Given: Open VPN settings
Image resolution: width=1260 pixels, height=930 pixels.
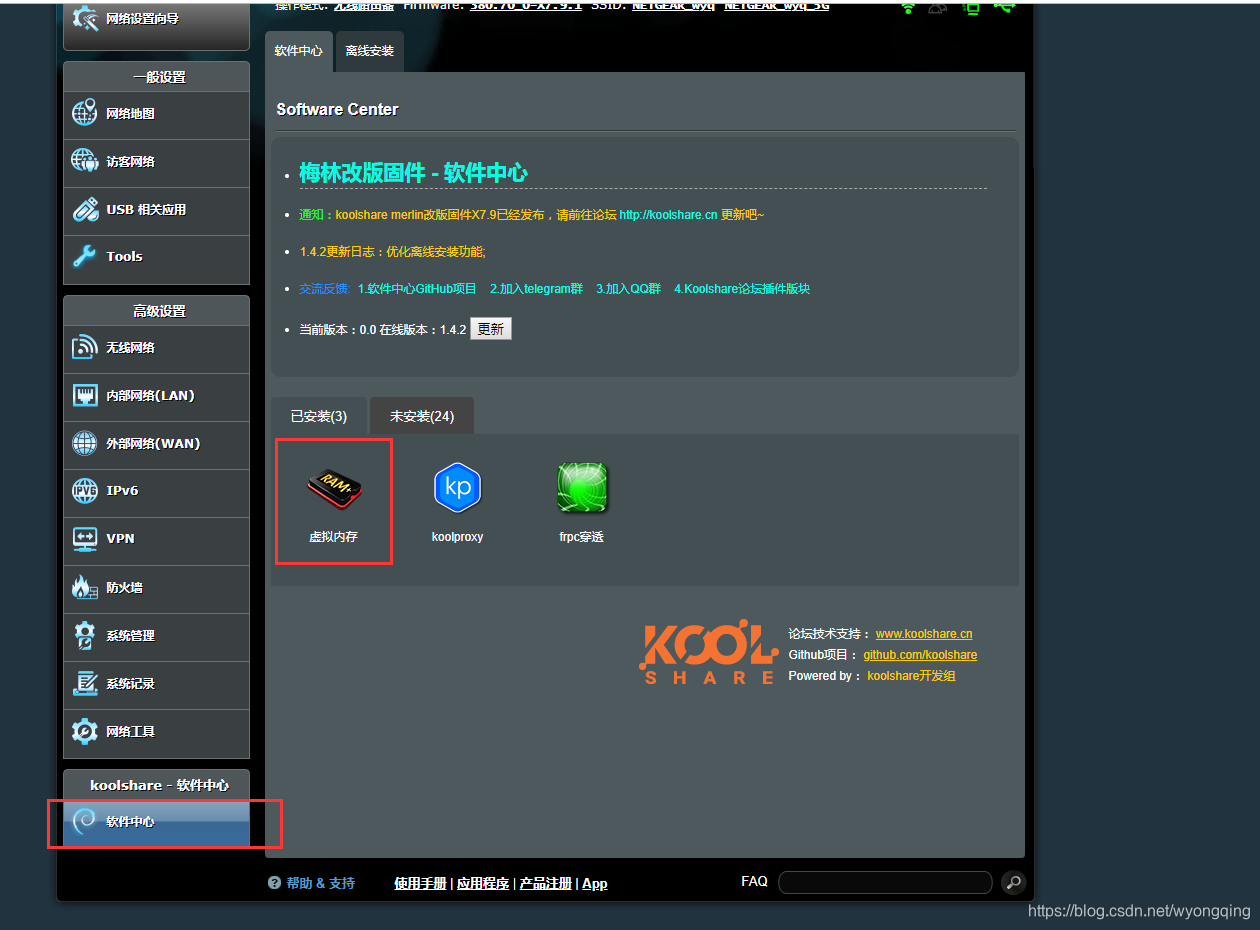Looking at the screenshot, I should point(156,539).
